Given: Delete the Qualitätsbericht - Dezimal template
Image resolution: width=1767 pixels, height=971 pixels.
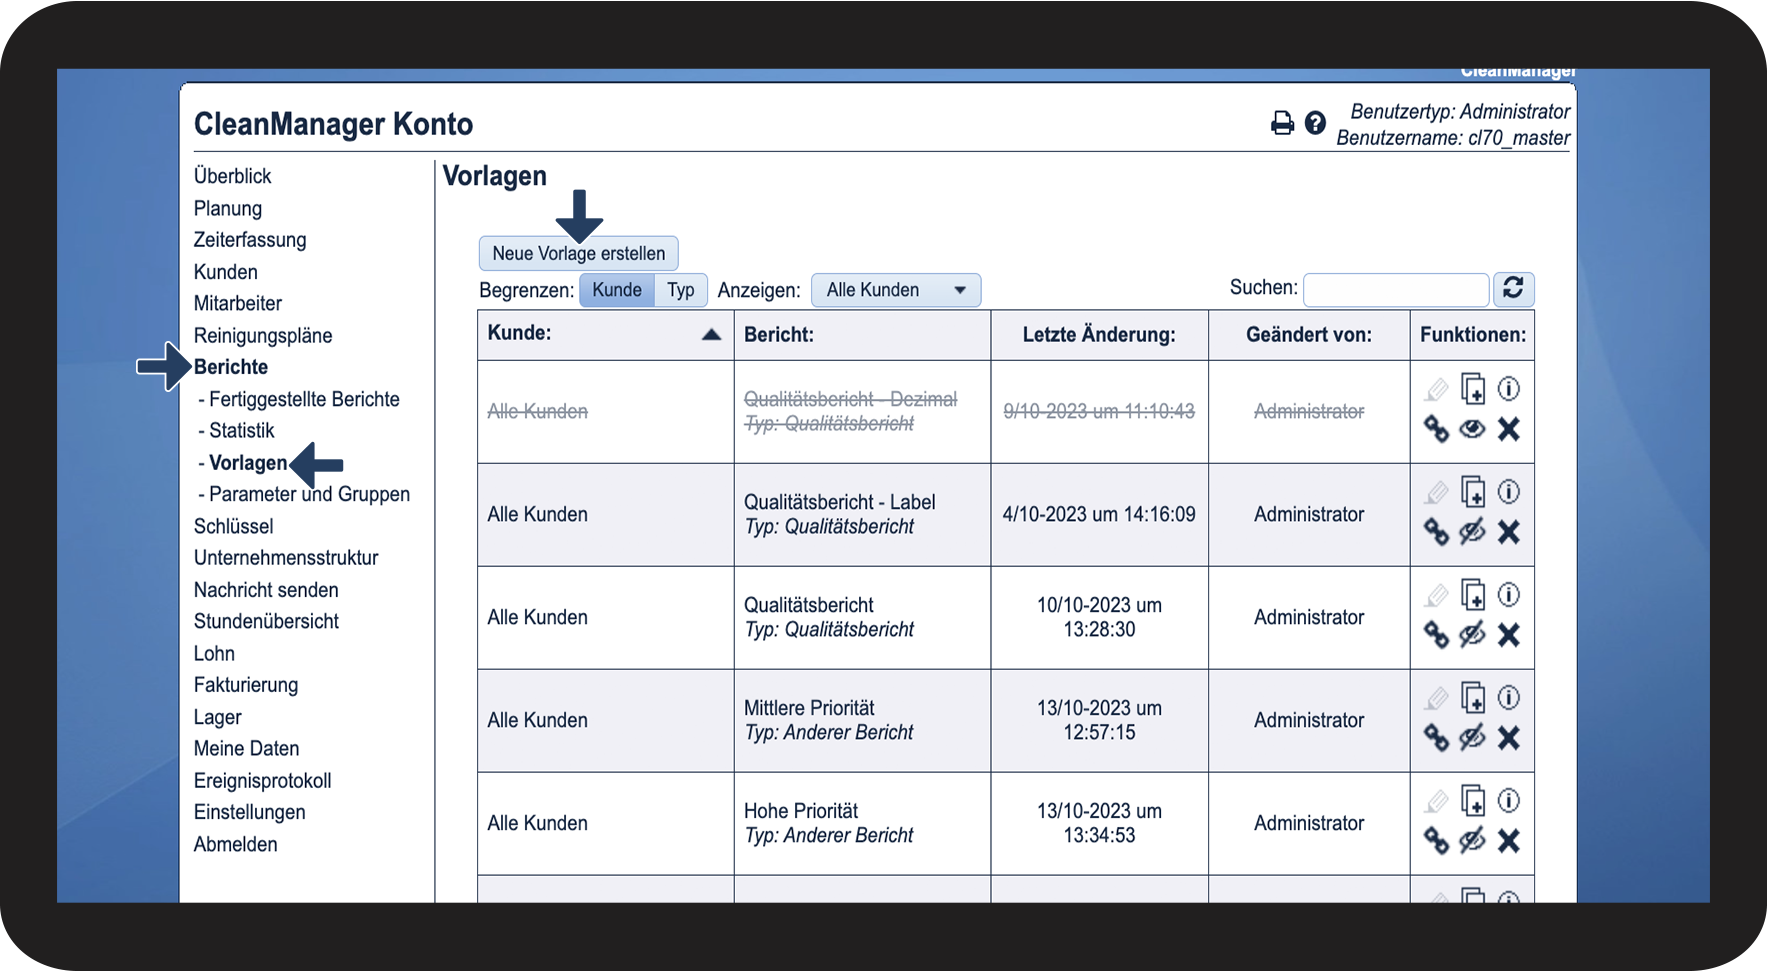Looking at the screenshot, I should pyautogui.click(x=1509, y=429).
